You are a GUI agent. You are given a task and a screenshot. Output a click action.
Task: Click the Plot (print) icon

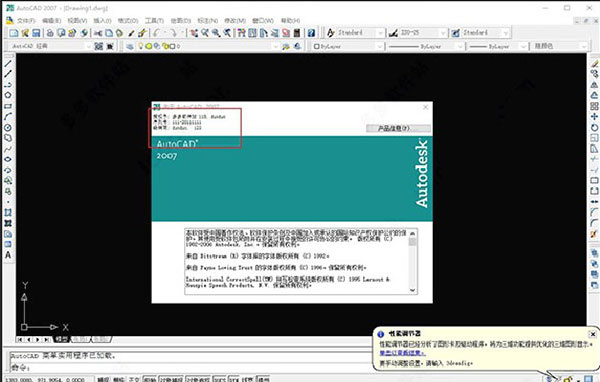[x=50, y=33]
